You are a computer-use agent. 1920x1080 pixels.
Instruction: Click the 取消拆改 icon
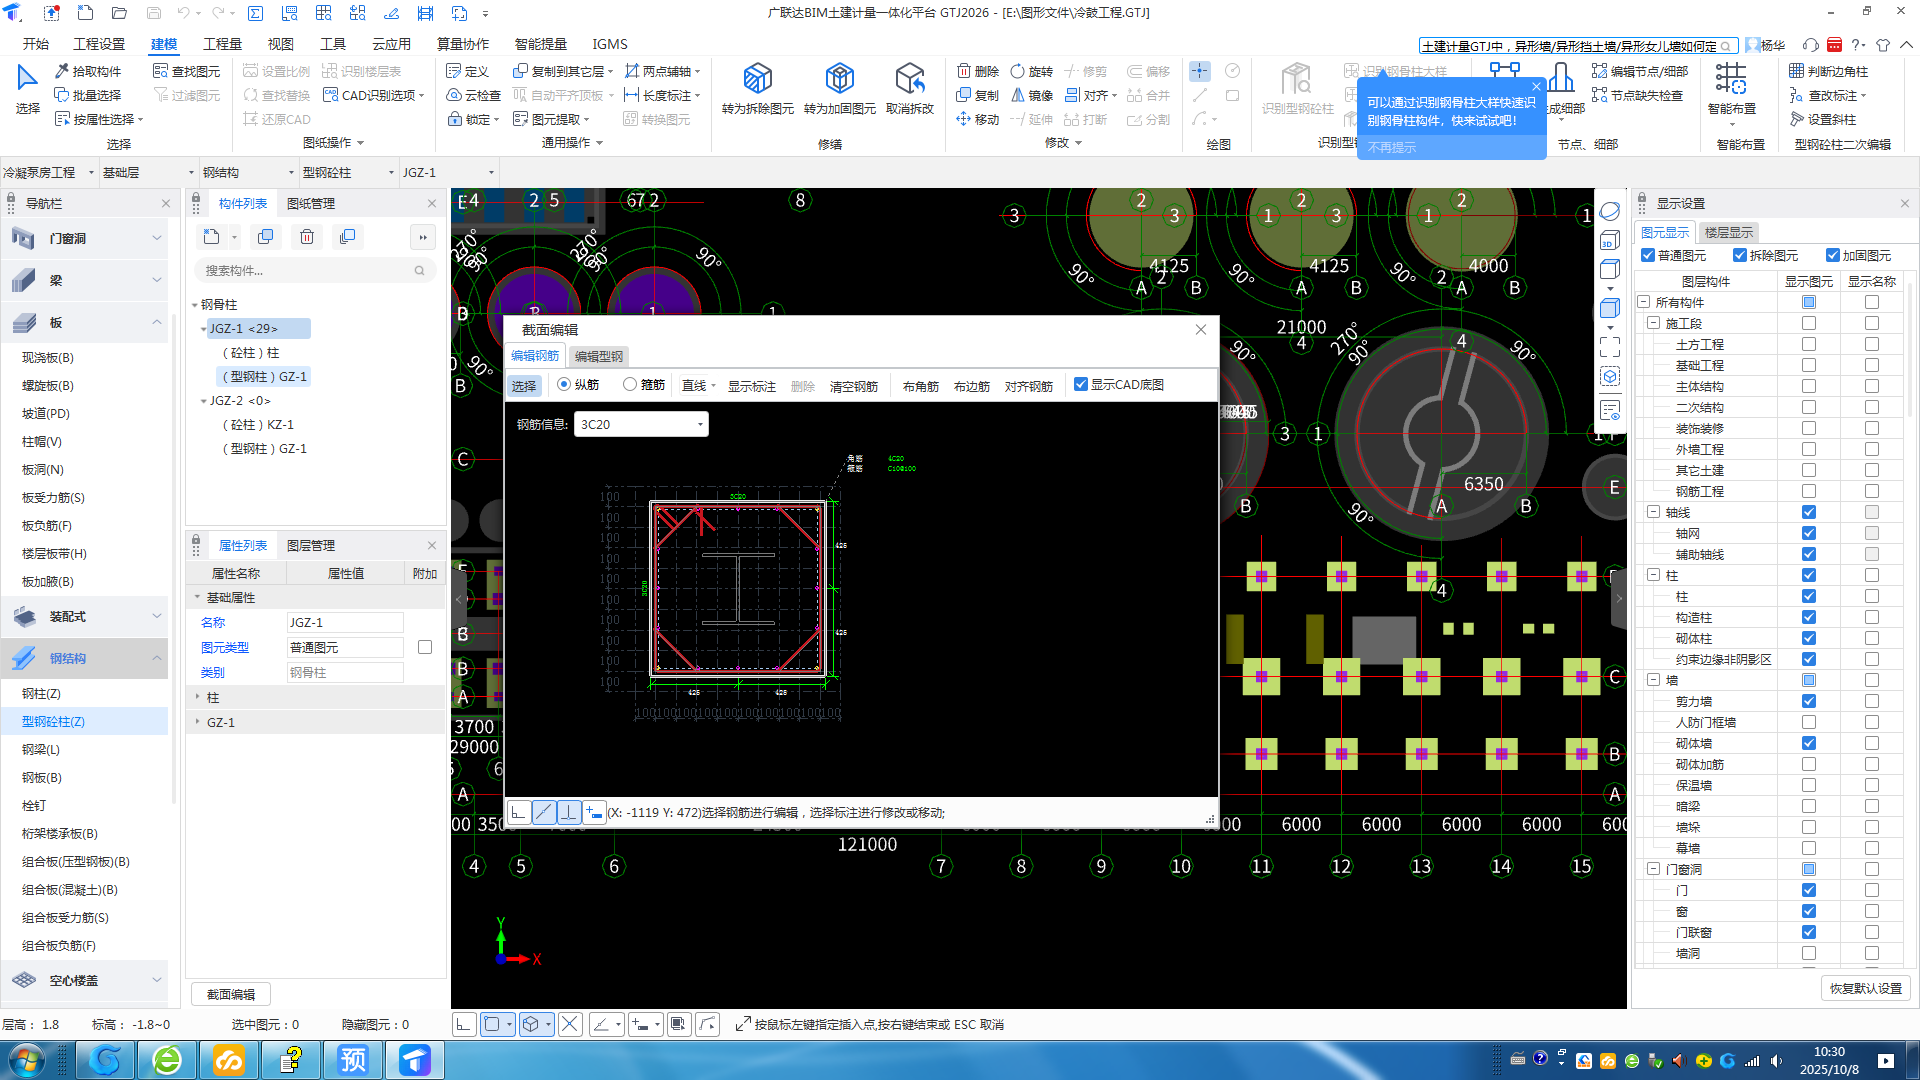tap(909, 79)
